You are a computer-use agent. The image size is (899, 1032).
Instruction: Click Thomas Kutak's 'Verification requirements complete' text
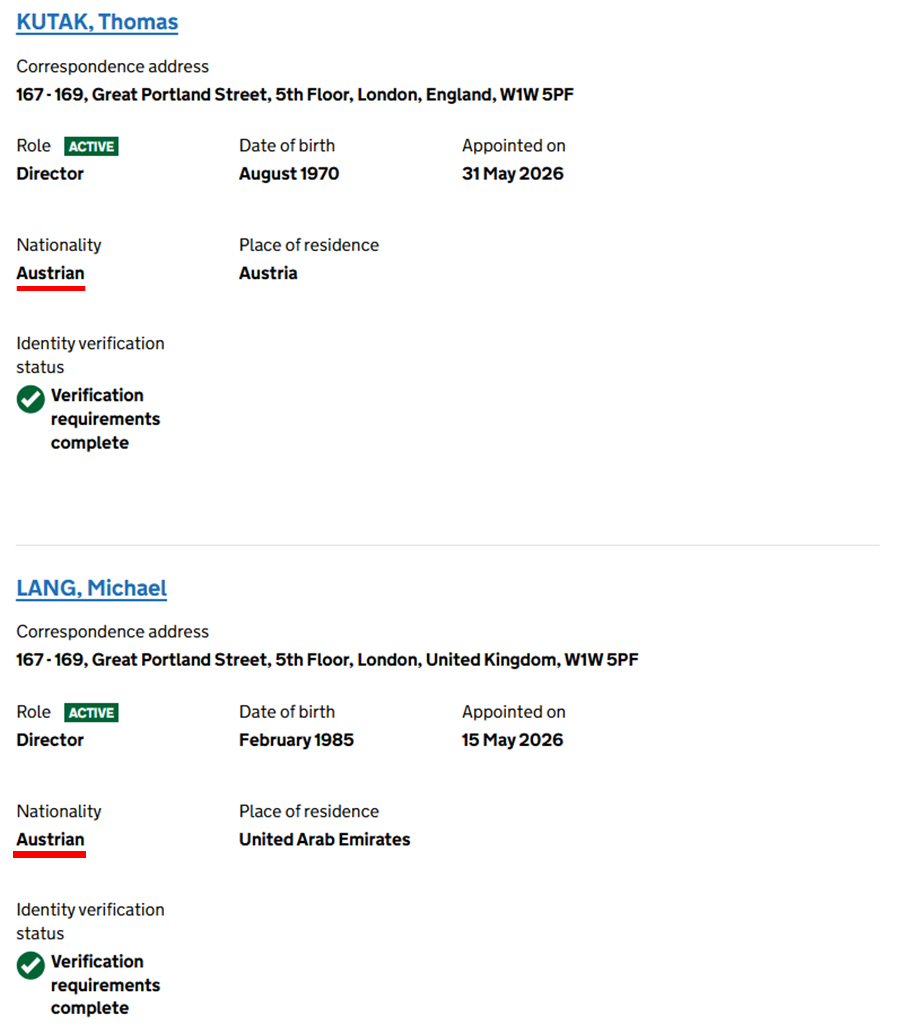click(105, 419)
